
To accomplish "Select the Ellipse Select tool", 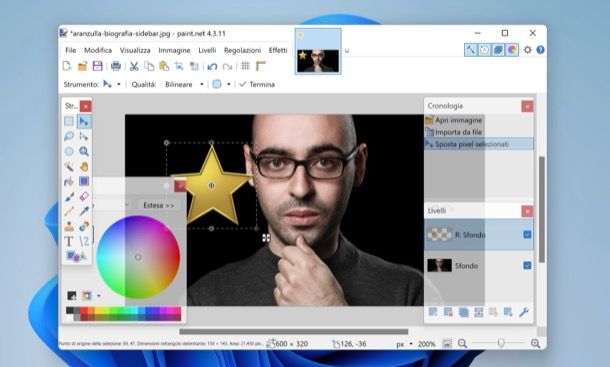I will click(69, 151).
